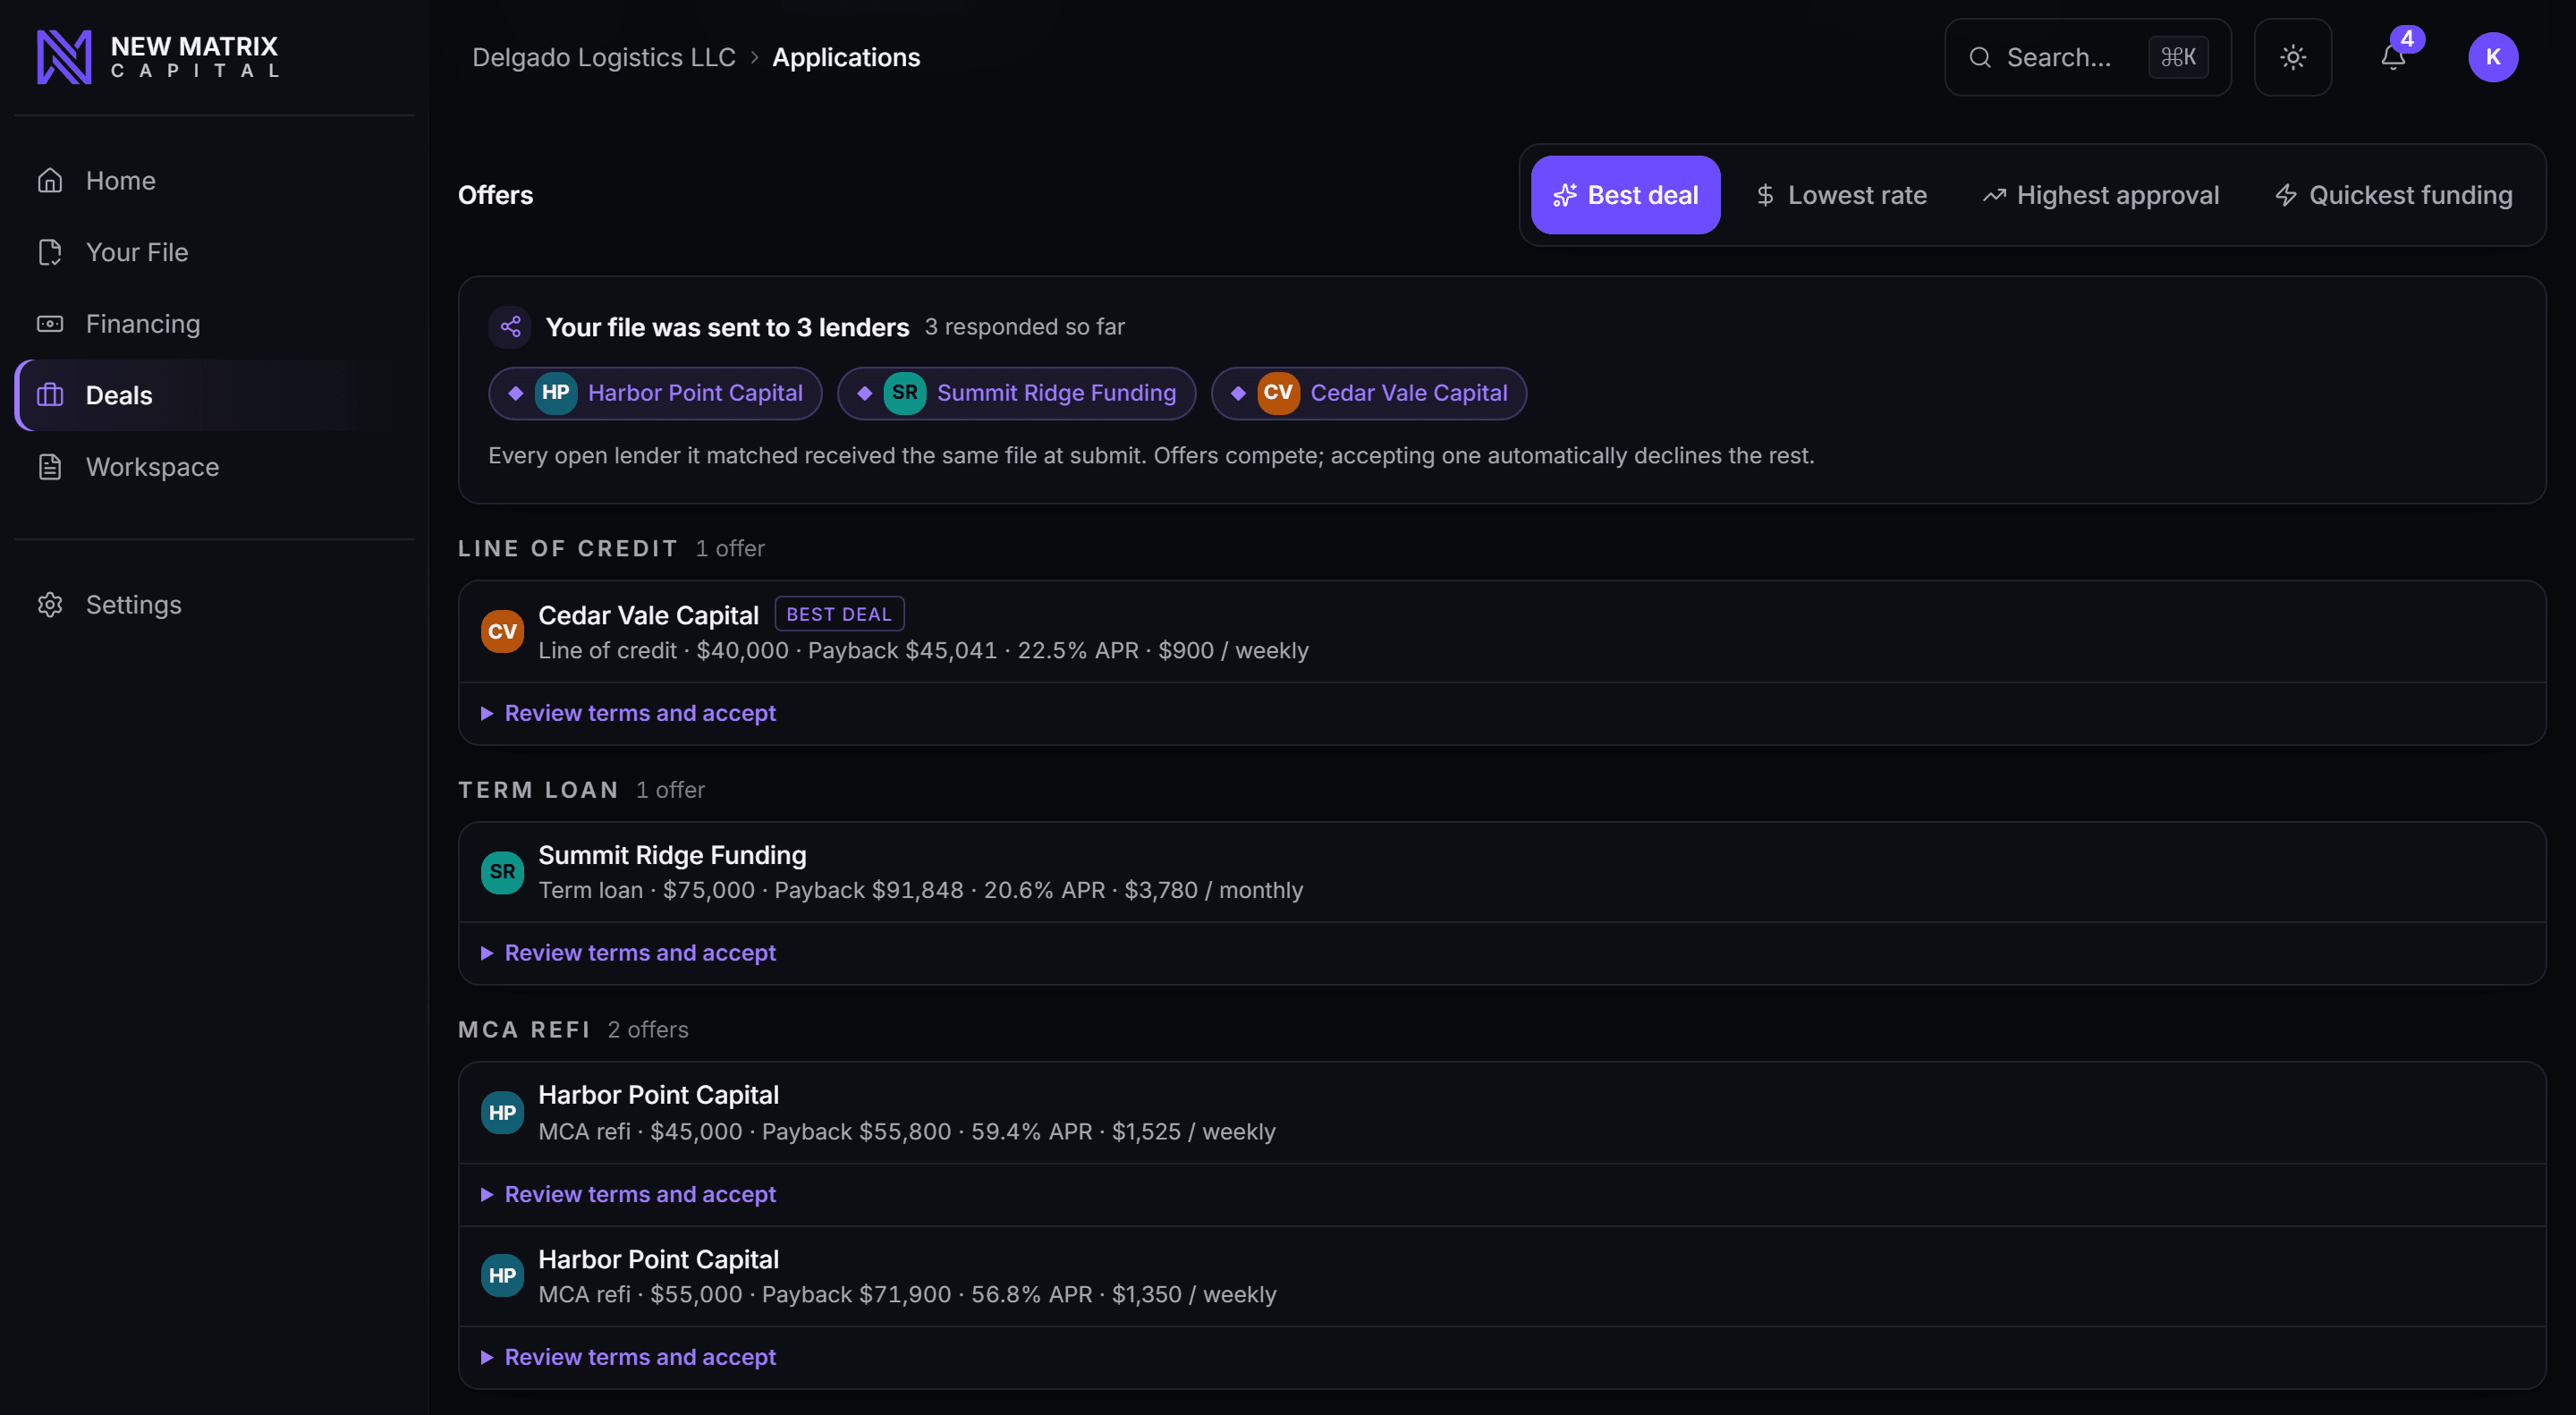Expand Cedar Vale review terms and accept

[629, 713]
